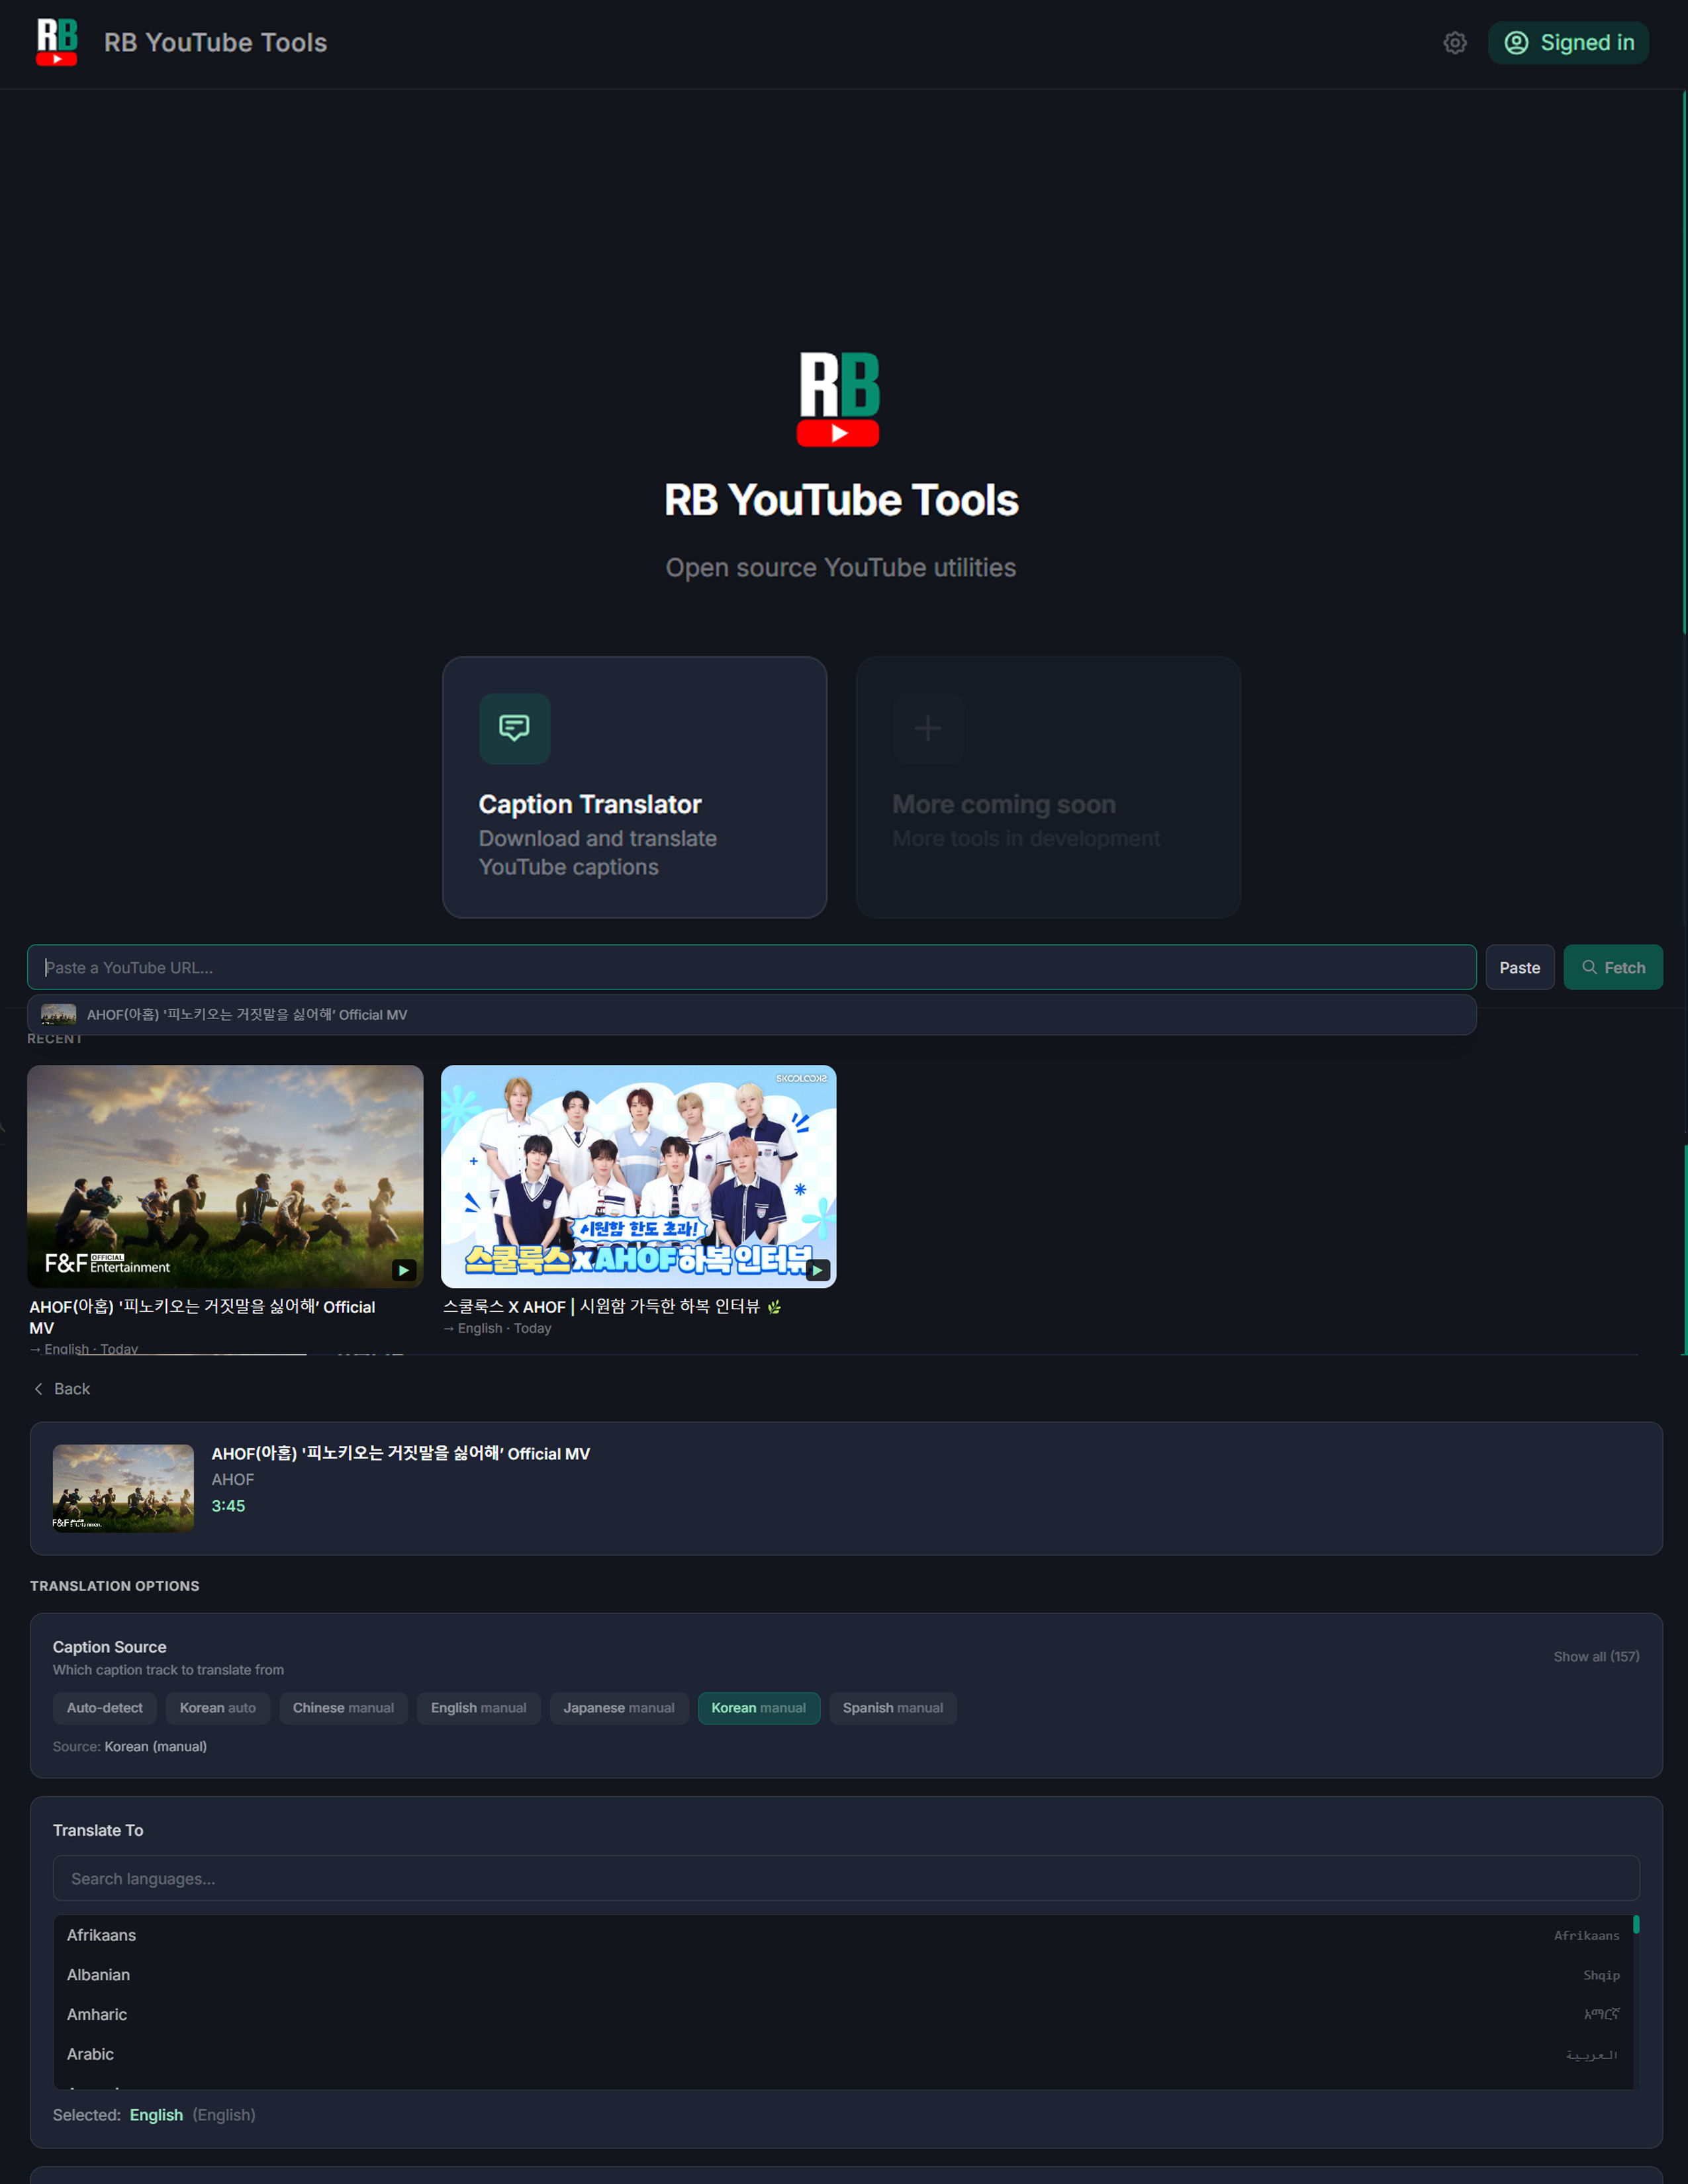Select Chinese manual from source options
Viewport: 1688px width, 2184px height.
point(343,1708)
